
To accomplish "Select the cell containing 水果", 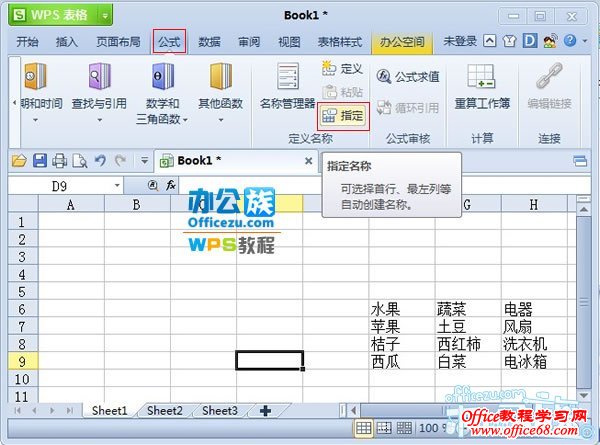I will 402,308.
